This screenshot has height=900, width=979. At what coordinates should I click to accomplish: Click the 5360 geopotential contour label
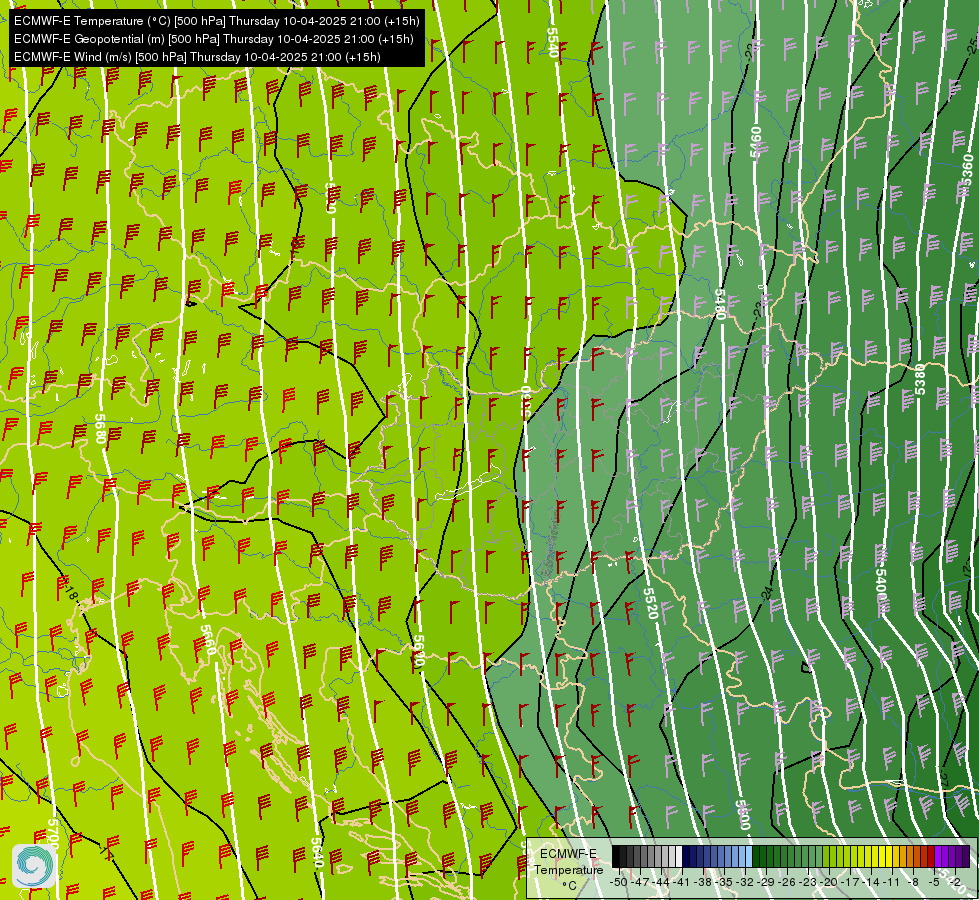tap(967, 171)
